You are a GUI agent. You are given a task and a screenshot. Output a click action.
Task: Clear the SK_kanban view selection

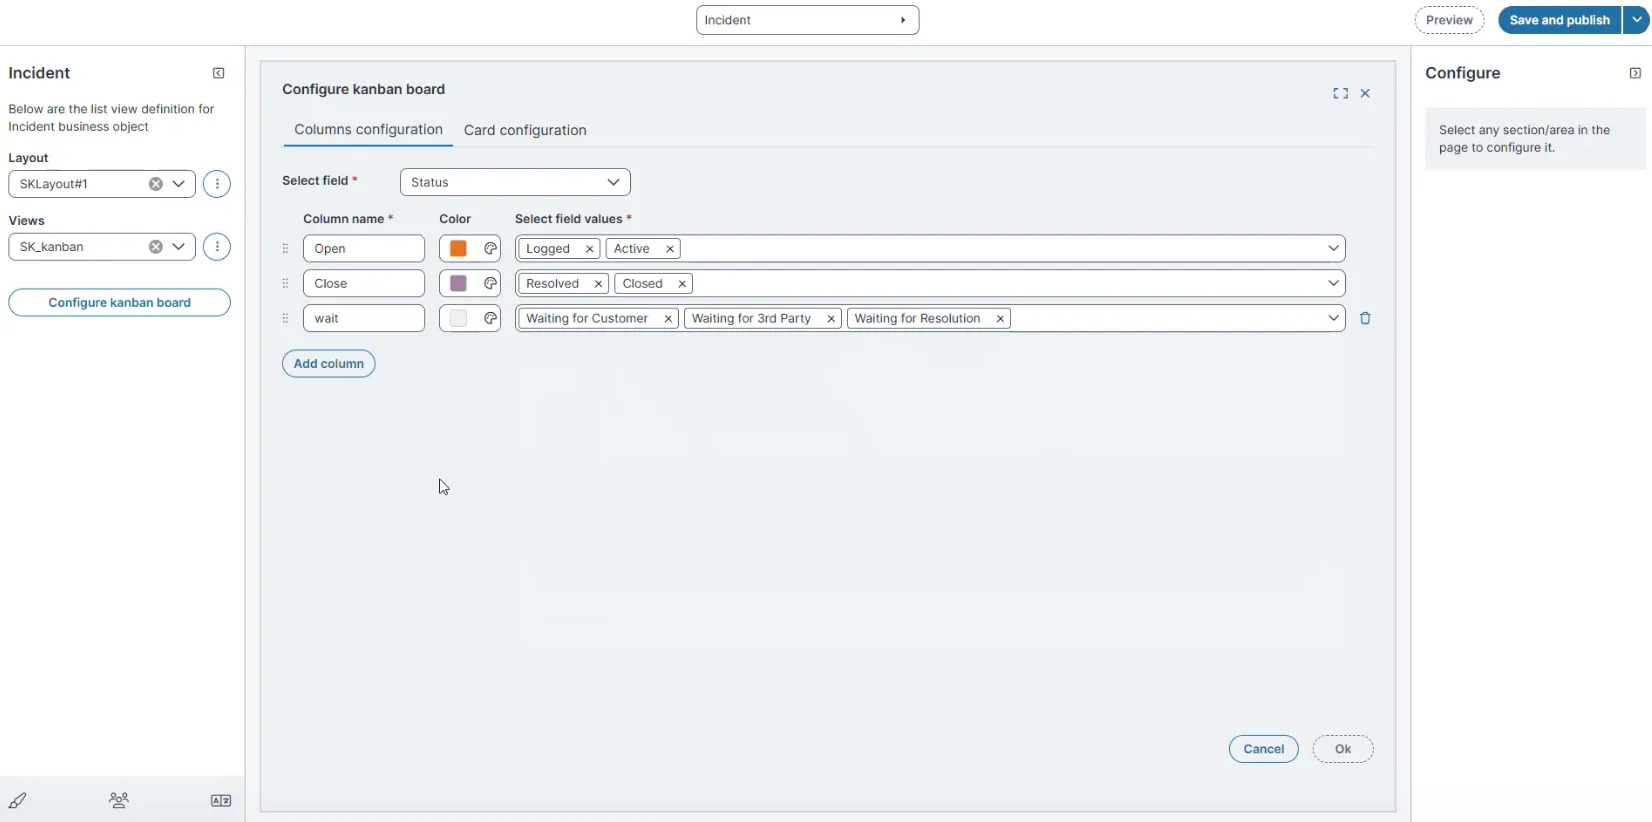coord(156,247)
